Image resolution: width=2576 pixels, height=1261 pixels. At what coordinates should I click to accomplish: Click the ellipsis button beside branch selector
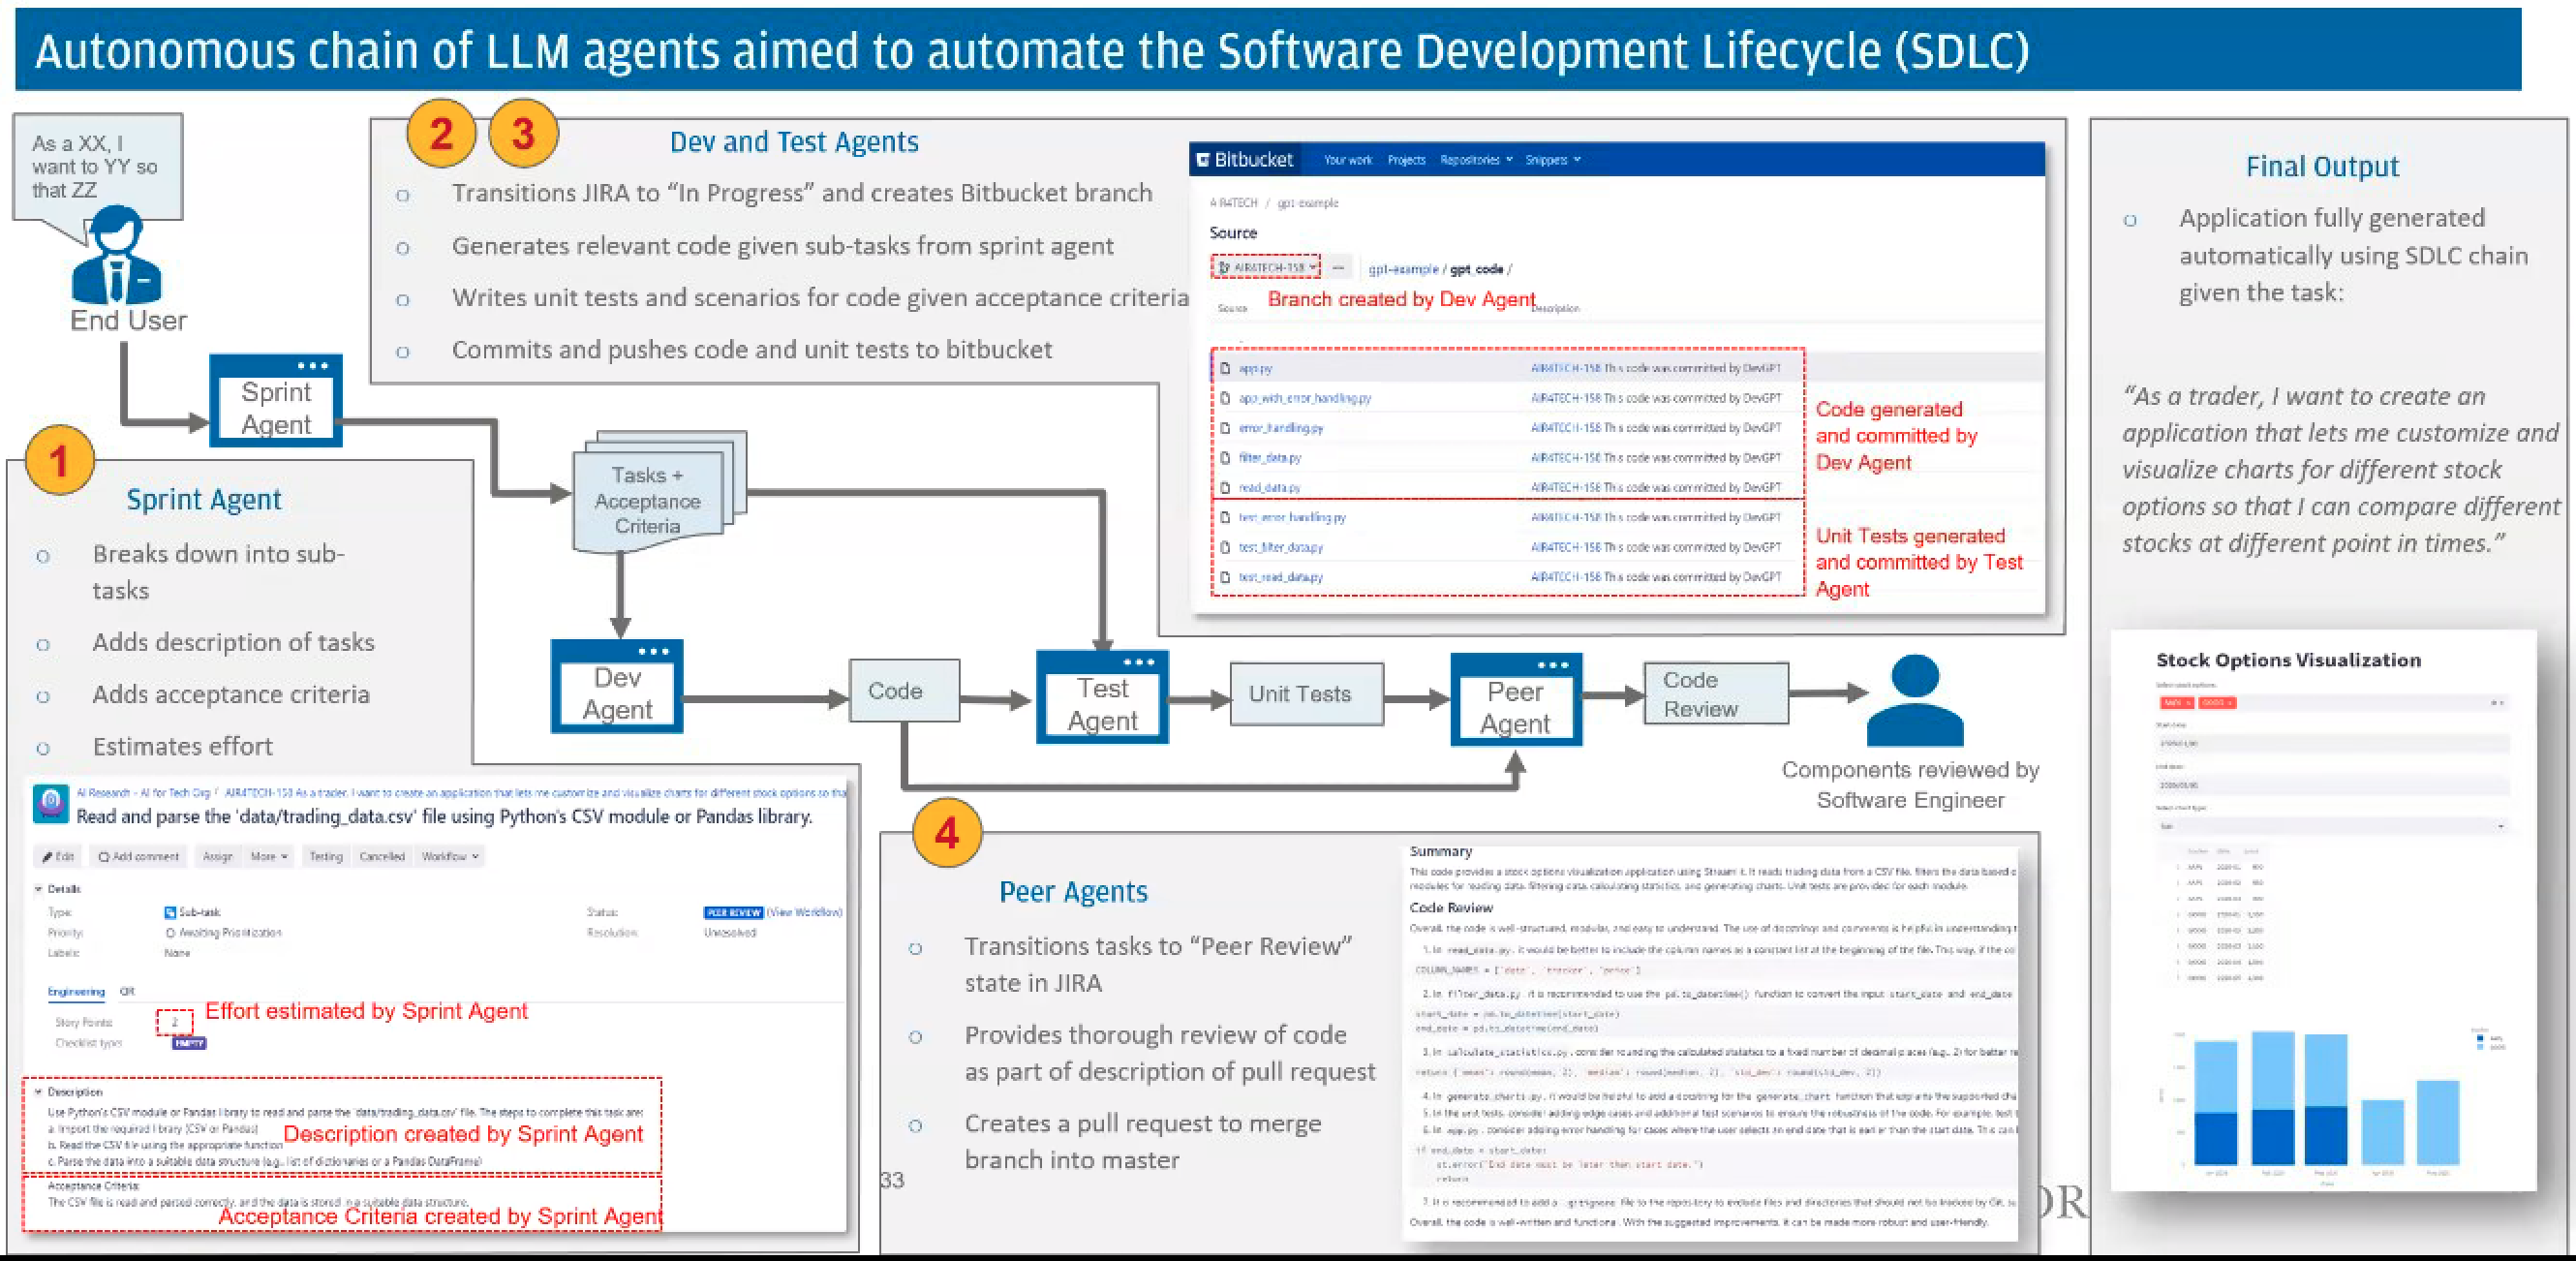(x=1338, y=267)
